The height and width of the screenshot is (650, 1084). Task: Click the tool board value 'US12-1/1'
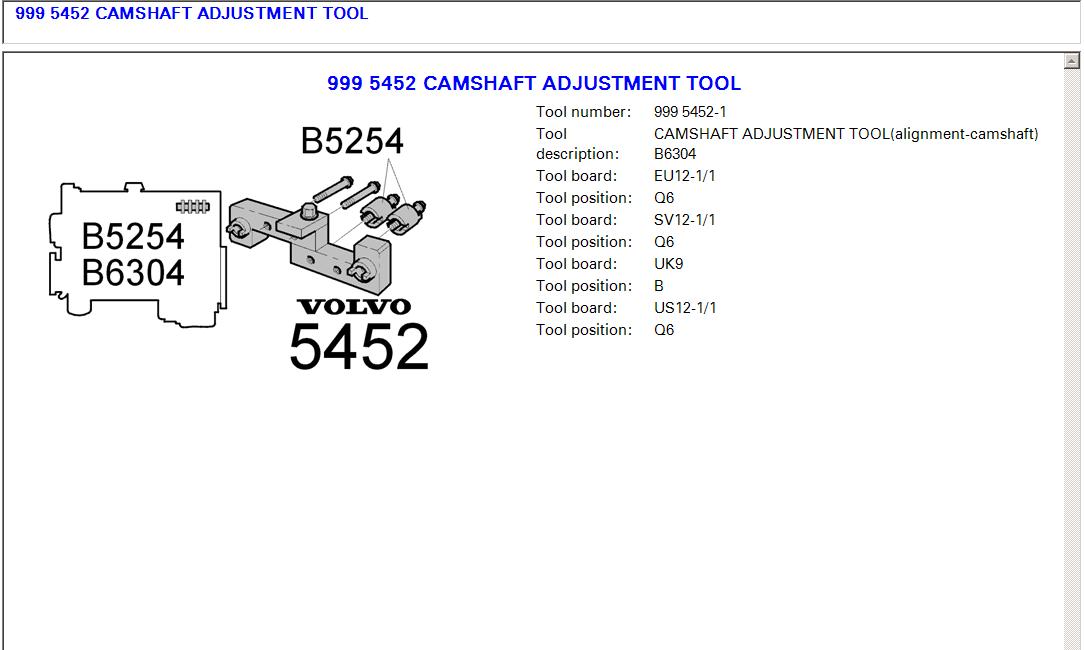pos(685,308)
